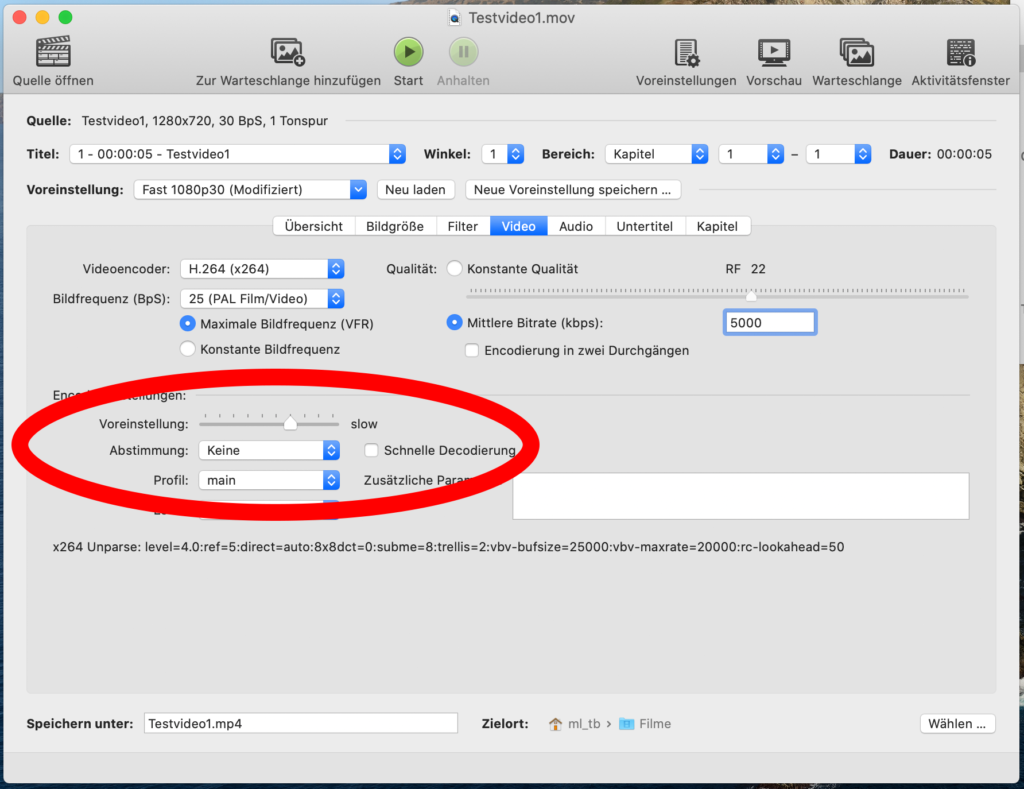This screenshot has height=789, width=1024.
Task: Open the Videoencoder H.264 dropdown
Action: pyautogui.click(x=262, y=269)
